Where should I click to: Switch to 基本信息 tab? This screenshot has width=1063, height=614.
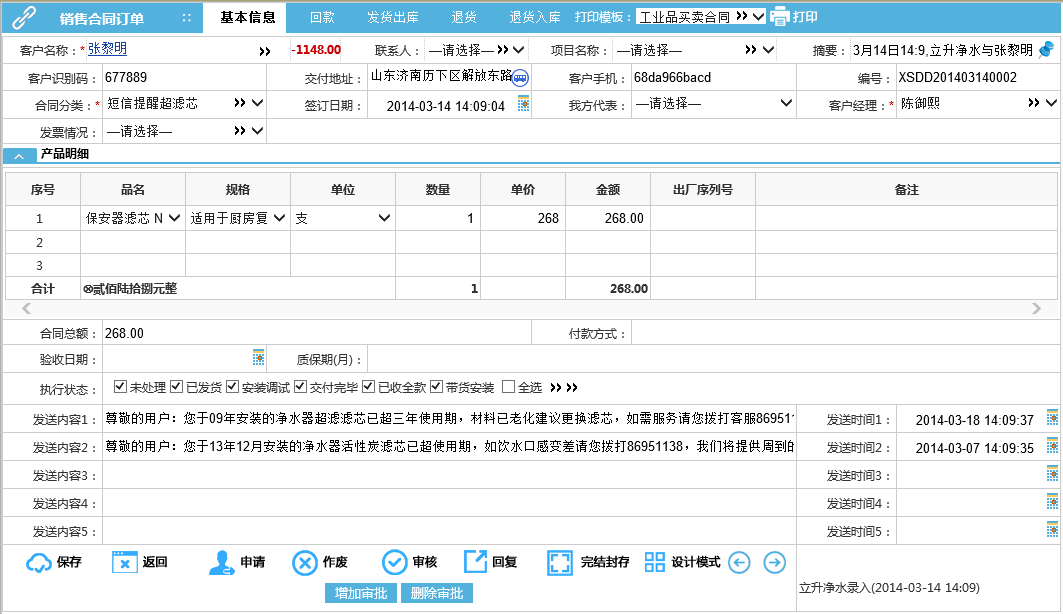(x=247, y=17)
